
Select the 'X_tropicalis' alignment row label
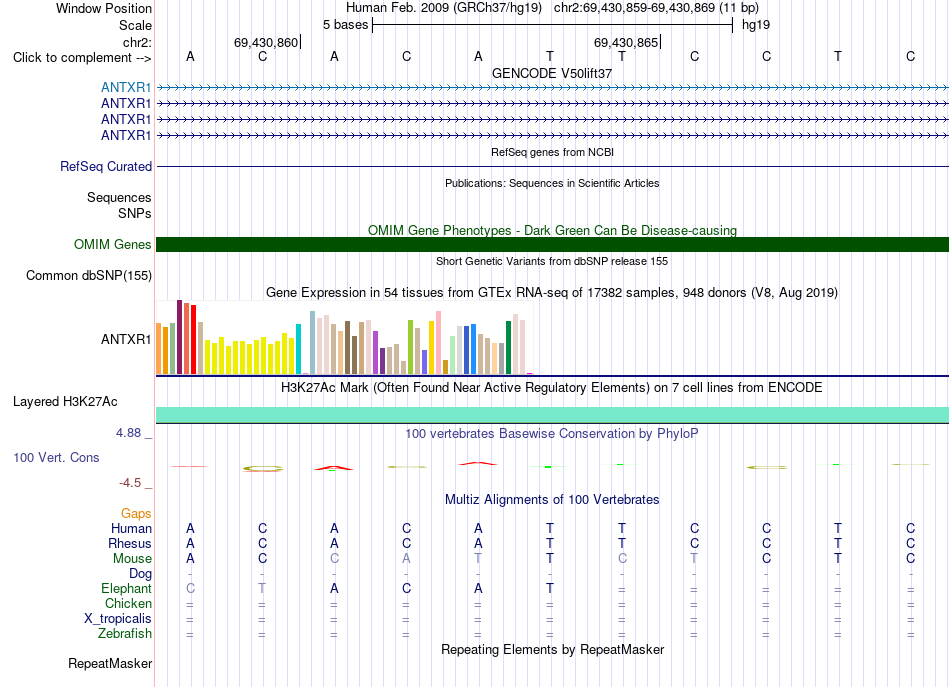pyautogui.click(x=118, y=619)
